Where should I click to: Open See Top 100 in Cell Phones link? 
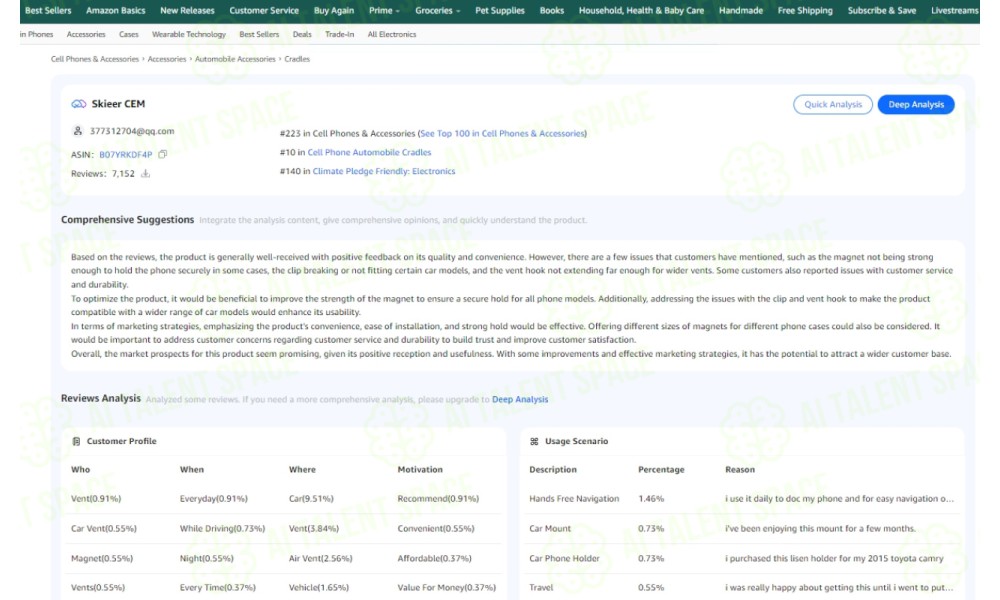(x=502, y=133)
